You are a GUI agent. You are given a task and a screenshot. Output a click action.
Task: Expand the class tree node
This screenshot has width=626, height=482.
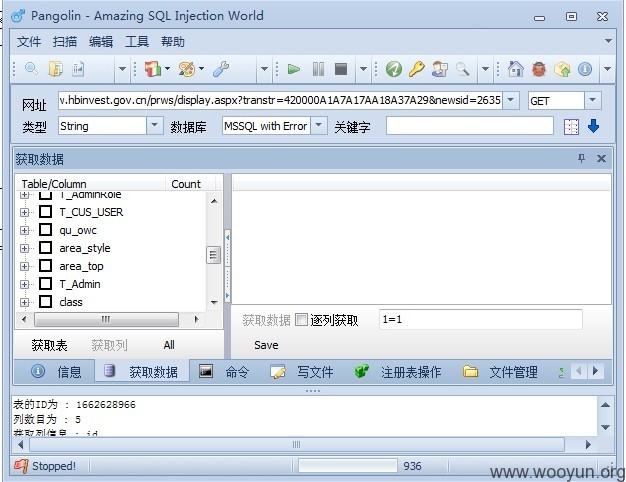click(24, 302)
